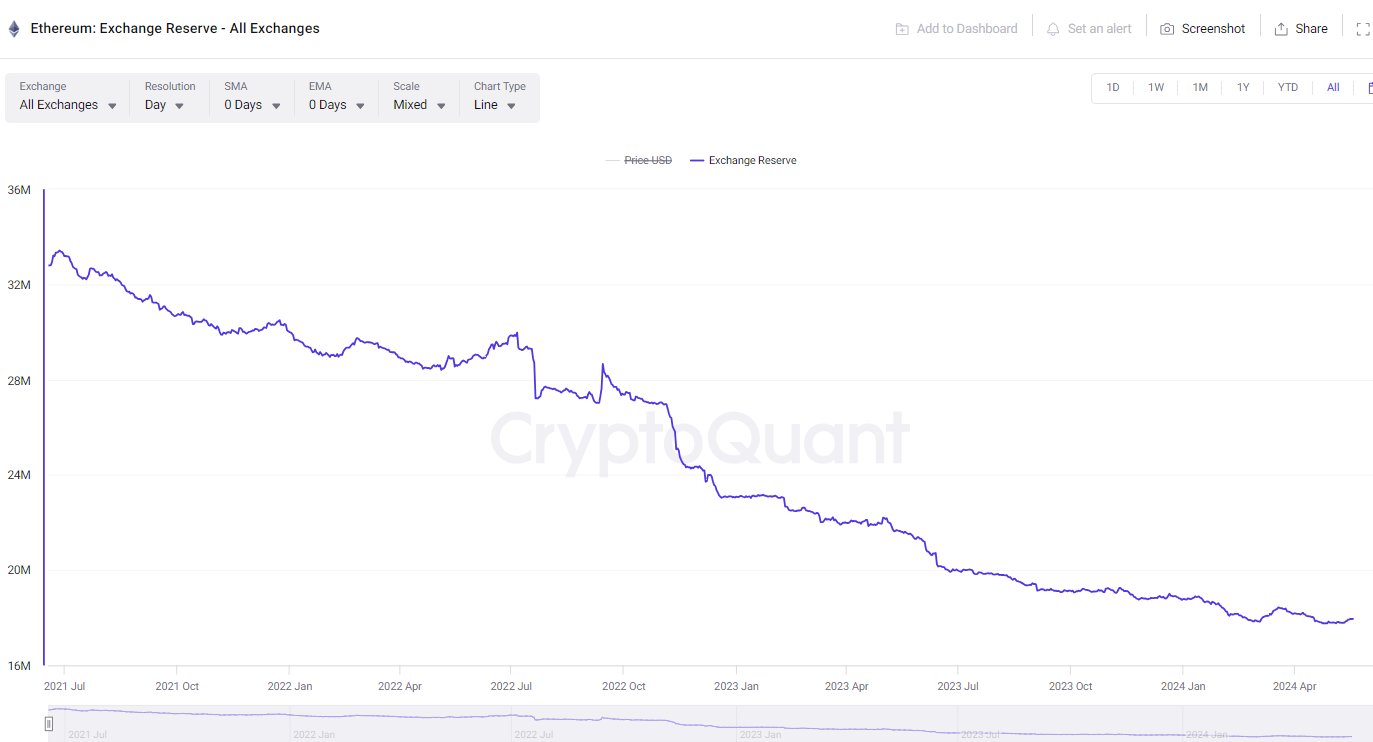Open the Scale Mixed dropdown
The height and width of the screenshot is (742, 1373).
click(x=419, y=105)
